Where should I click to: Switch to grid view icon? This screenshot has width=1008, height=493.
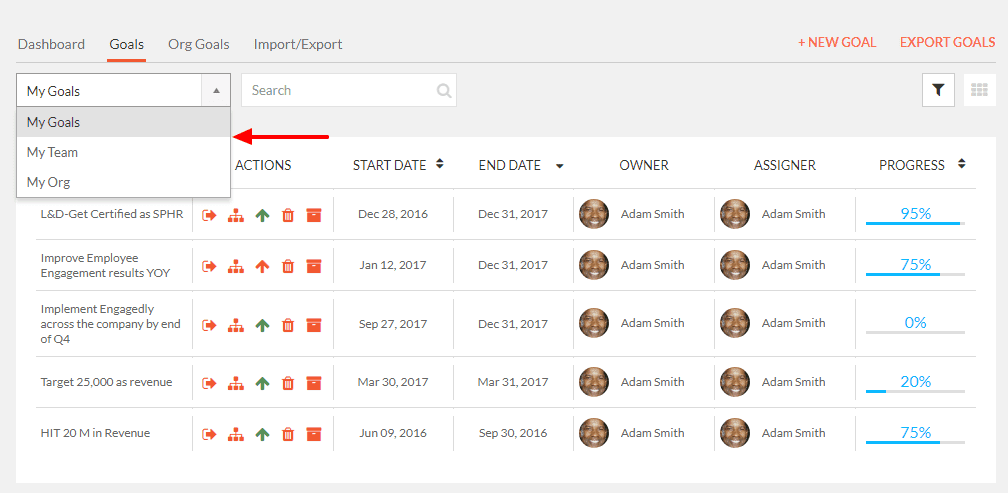coord(979,90)
